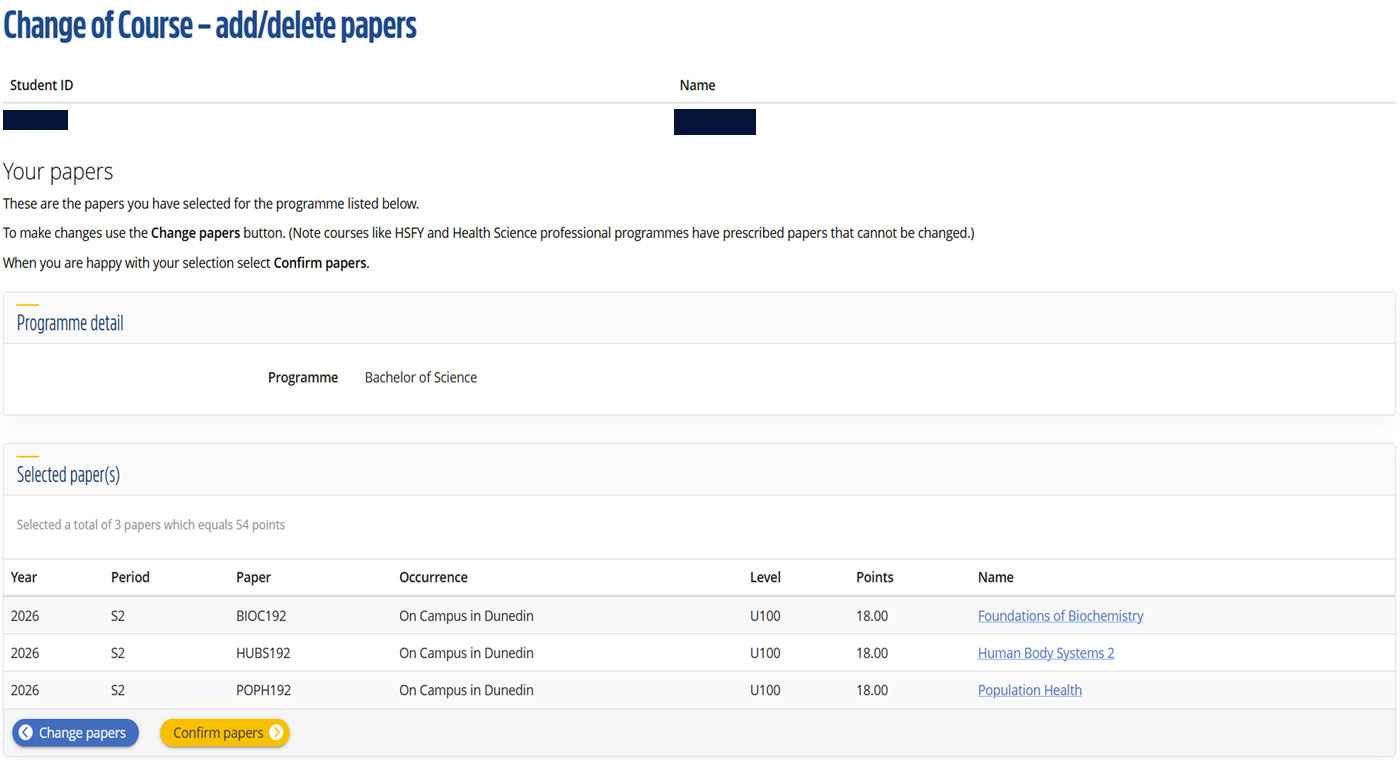The width and height of the screenshot is (1400, 760).
Task: Click the total of 3 papers summary text
Action: [x=151, y=525]
